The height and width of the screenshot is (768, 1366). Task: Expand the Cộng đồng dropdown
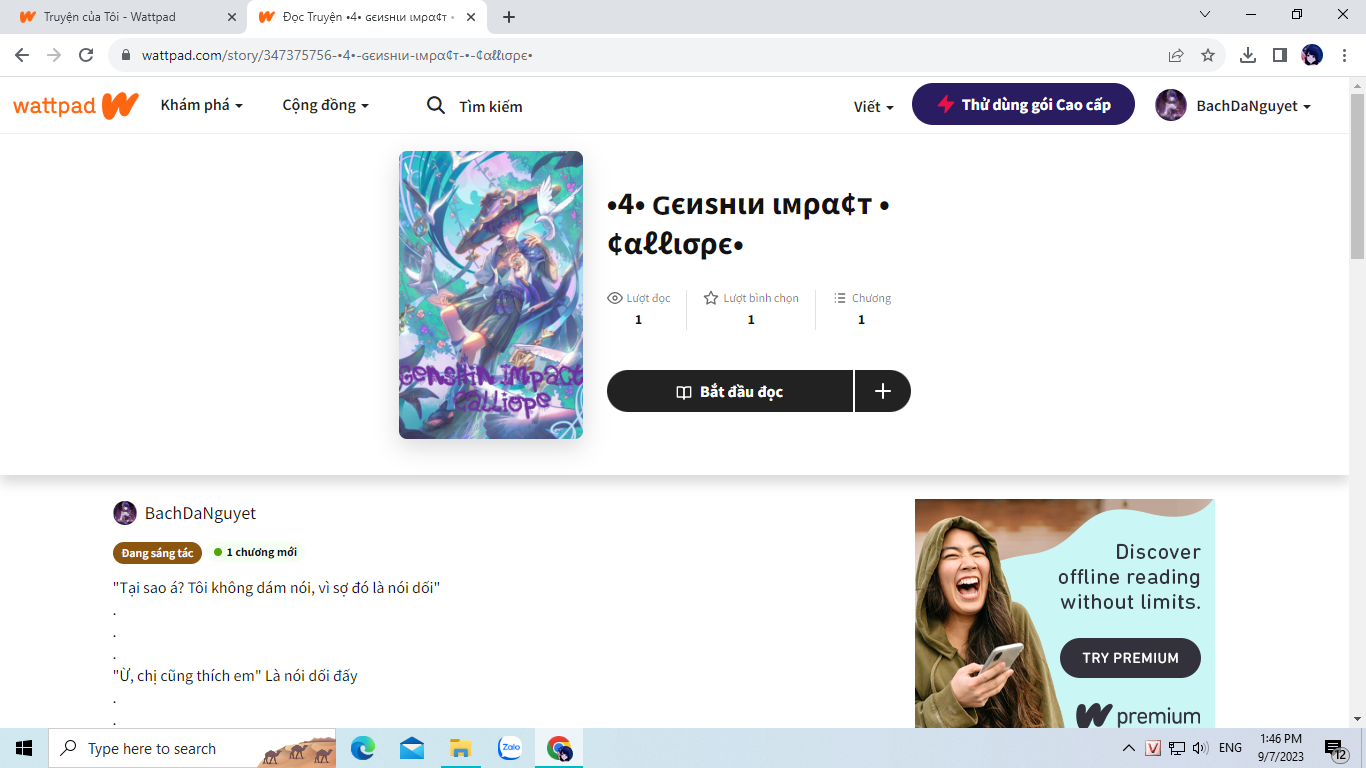tap(325, 105)
